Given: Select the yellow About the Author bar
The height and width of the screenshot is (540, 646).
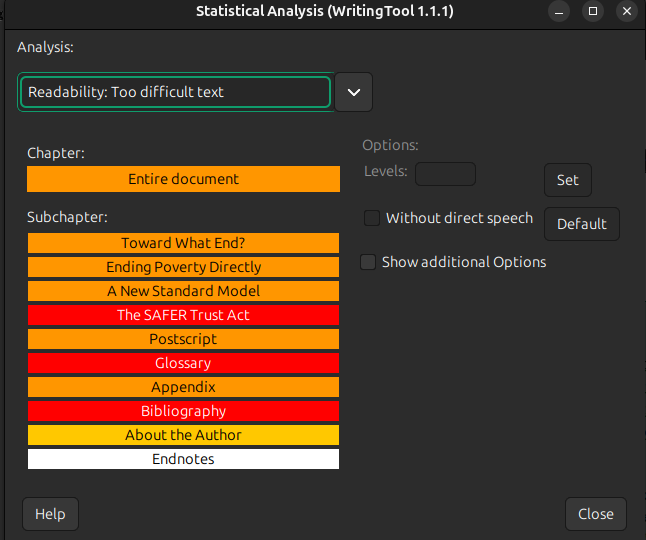Looking at the screenshot, I should tap(183, 435).
